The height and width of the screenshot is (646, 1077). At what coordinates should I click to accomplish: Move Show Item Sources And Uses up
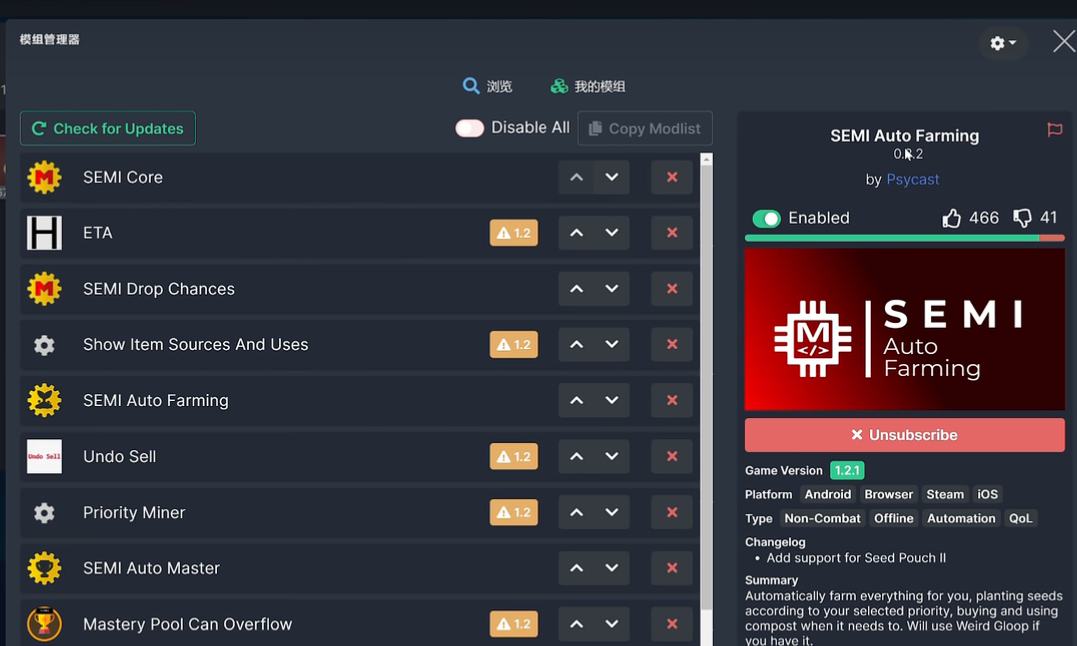(x=576, y=345)
